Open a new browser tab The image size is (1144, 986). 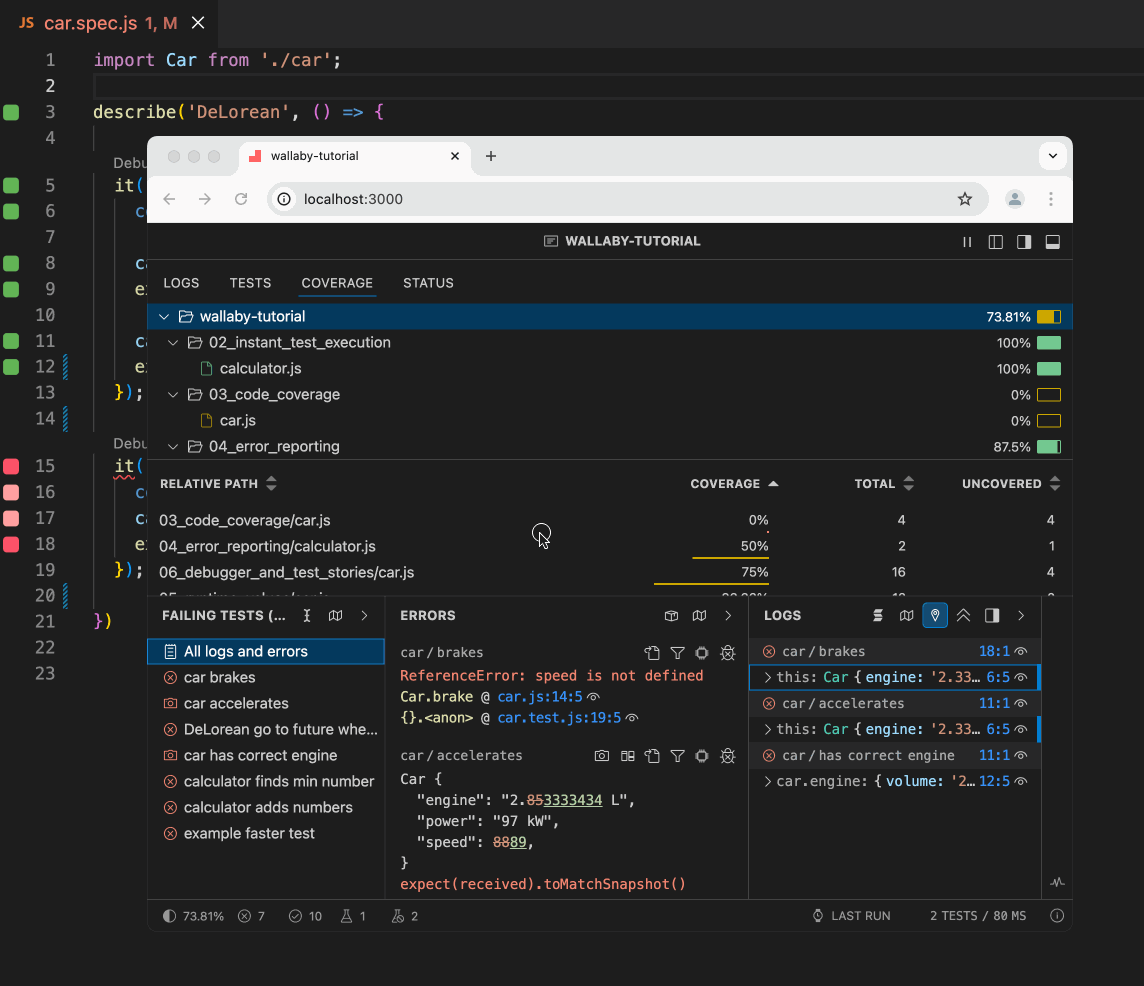(491, 155)
